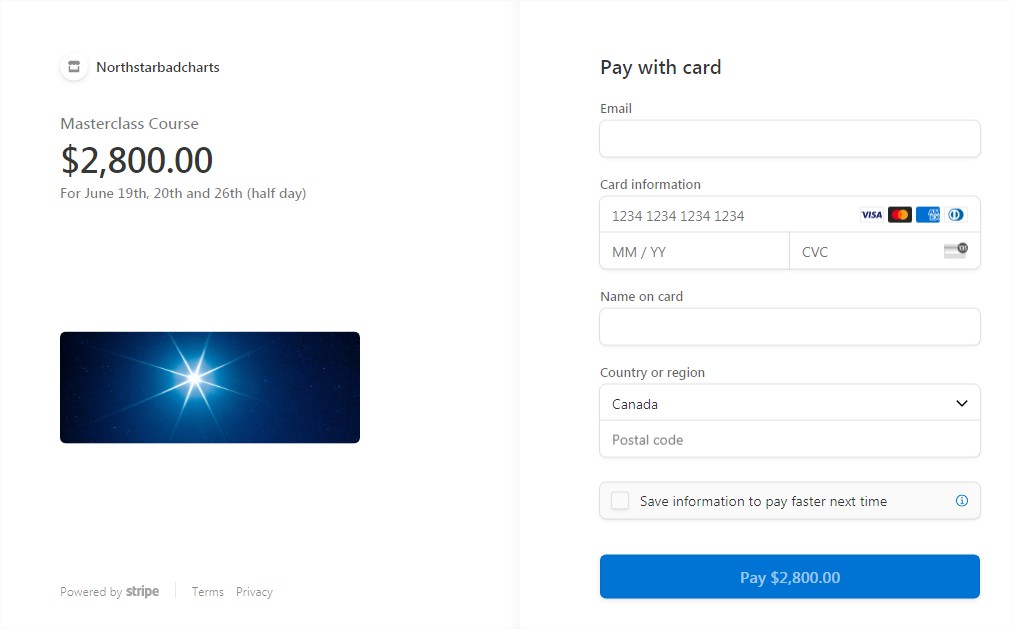Select the MM / YY expiry field
The width and height of the screenshot is (1012, 629).
(694, 251)
